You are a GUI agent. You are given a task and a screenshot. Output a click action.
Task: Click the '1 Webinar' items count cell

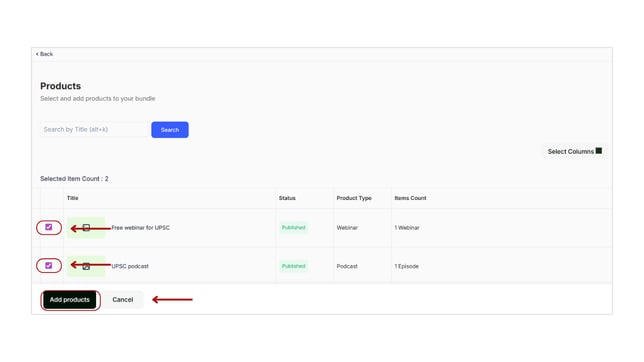pos(407,228)
